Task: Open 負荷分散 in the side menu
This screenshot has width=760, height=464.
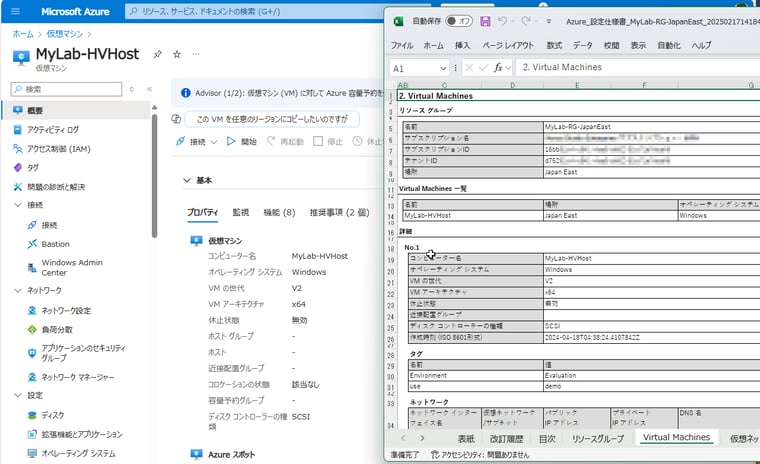Action: point(57,330)
